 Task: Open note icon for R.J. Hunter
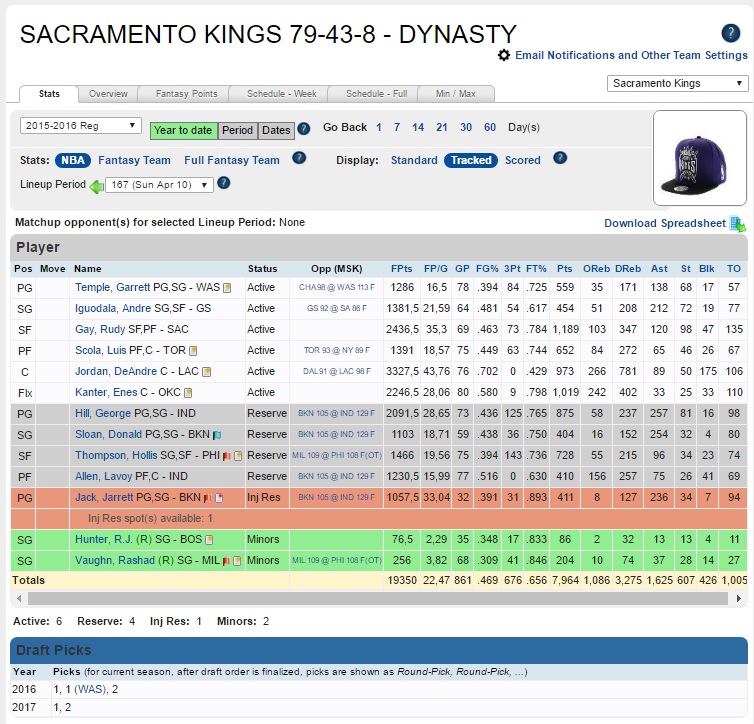209,540
